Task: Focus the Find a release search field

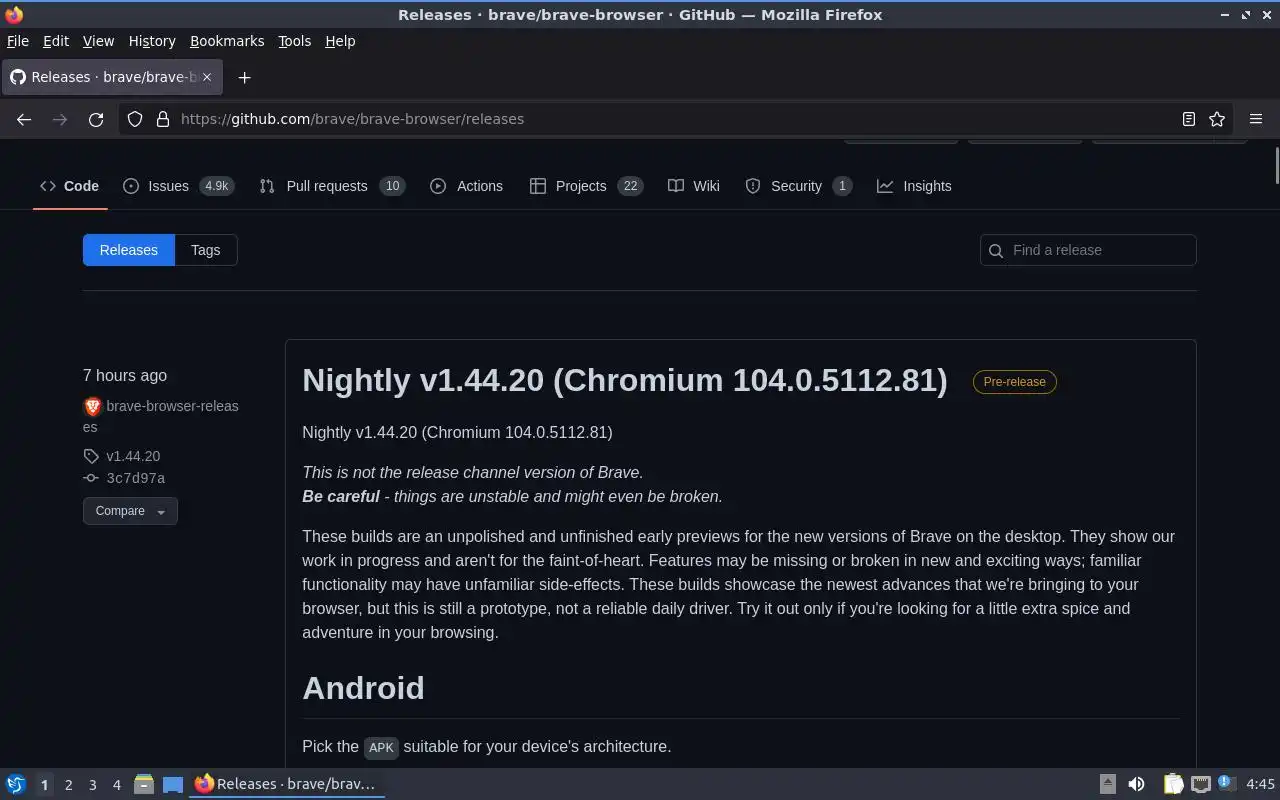Action: click(x=1088, y=250)
